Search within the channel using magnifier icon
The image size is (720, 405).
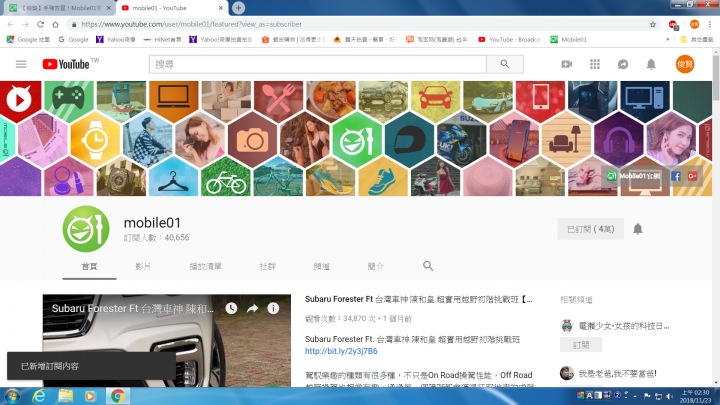[428, 266]
